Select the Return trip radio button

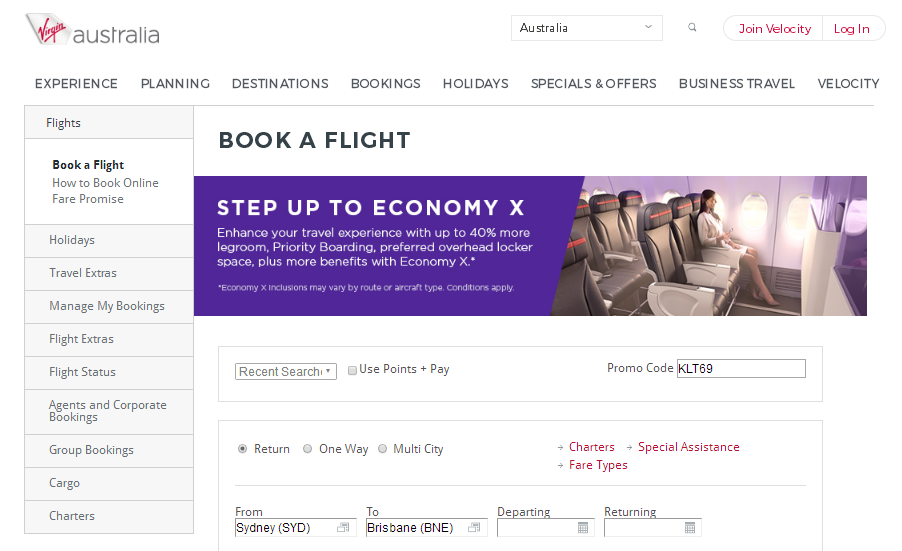pos(243,449)
